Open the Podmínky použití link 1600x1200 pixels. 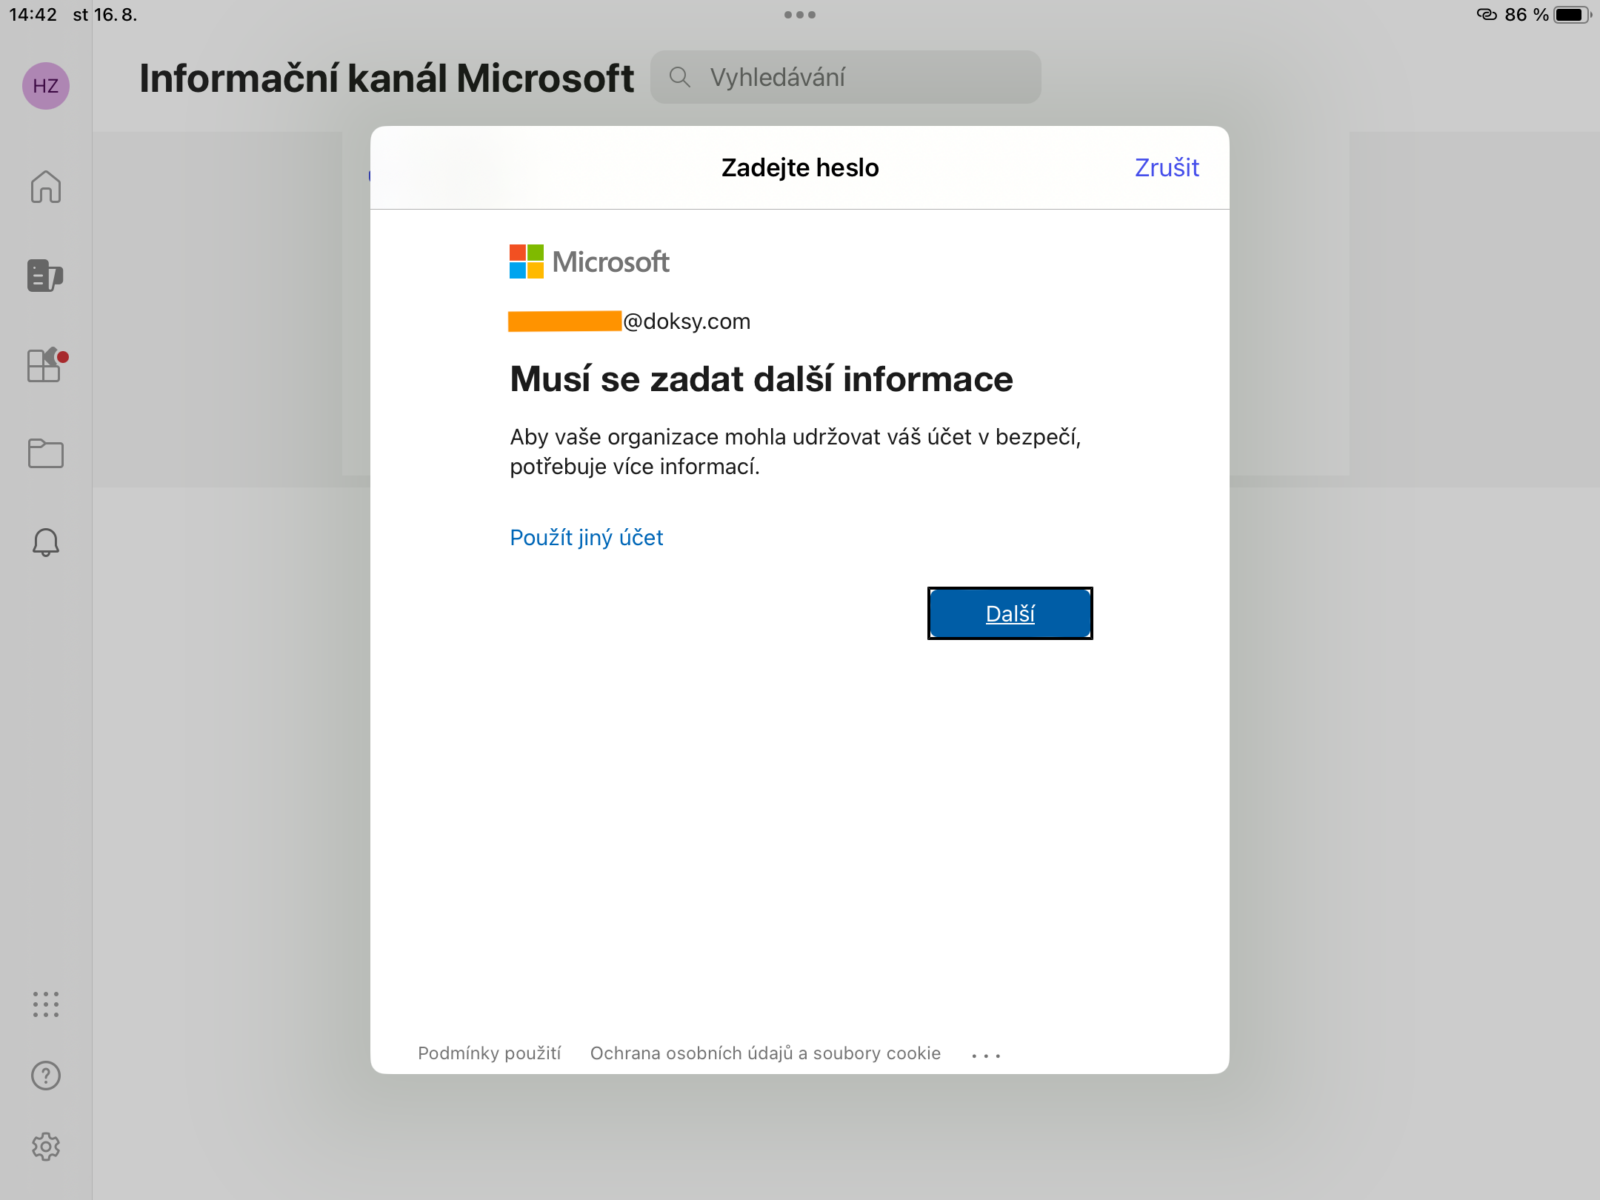489,1053
